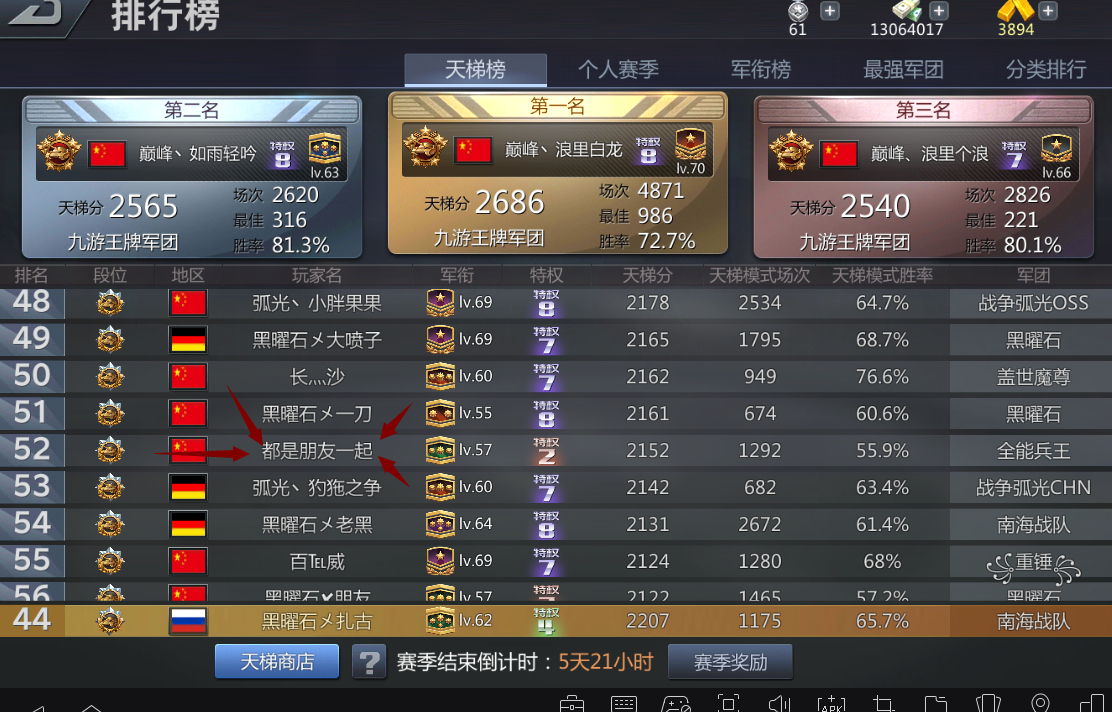Open the 军衔榜 tab
This screenshot has height=712, width=1112.
[x=760, y=69]
